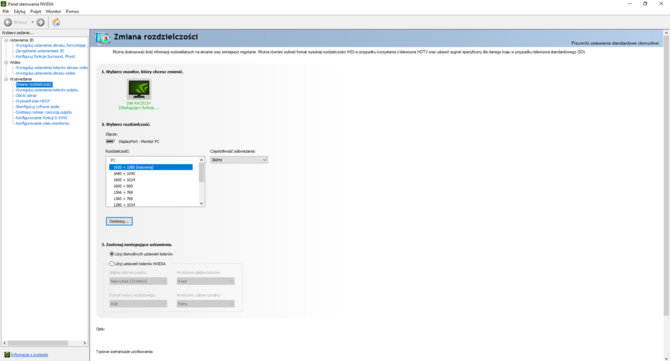Click the DisplayPort connector icon
670x361 pixels.
tap(110, 141)
